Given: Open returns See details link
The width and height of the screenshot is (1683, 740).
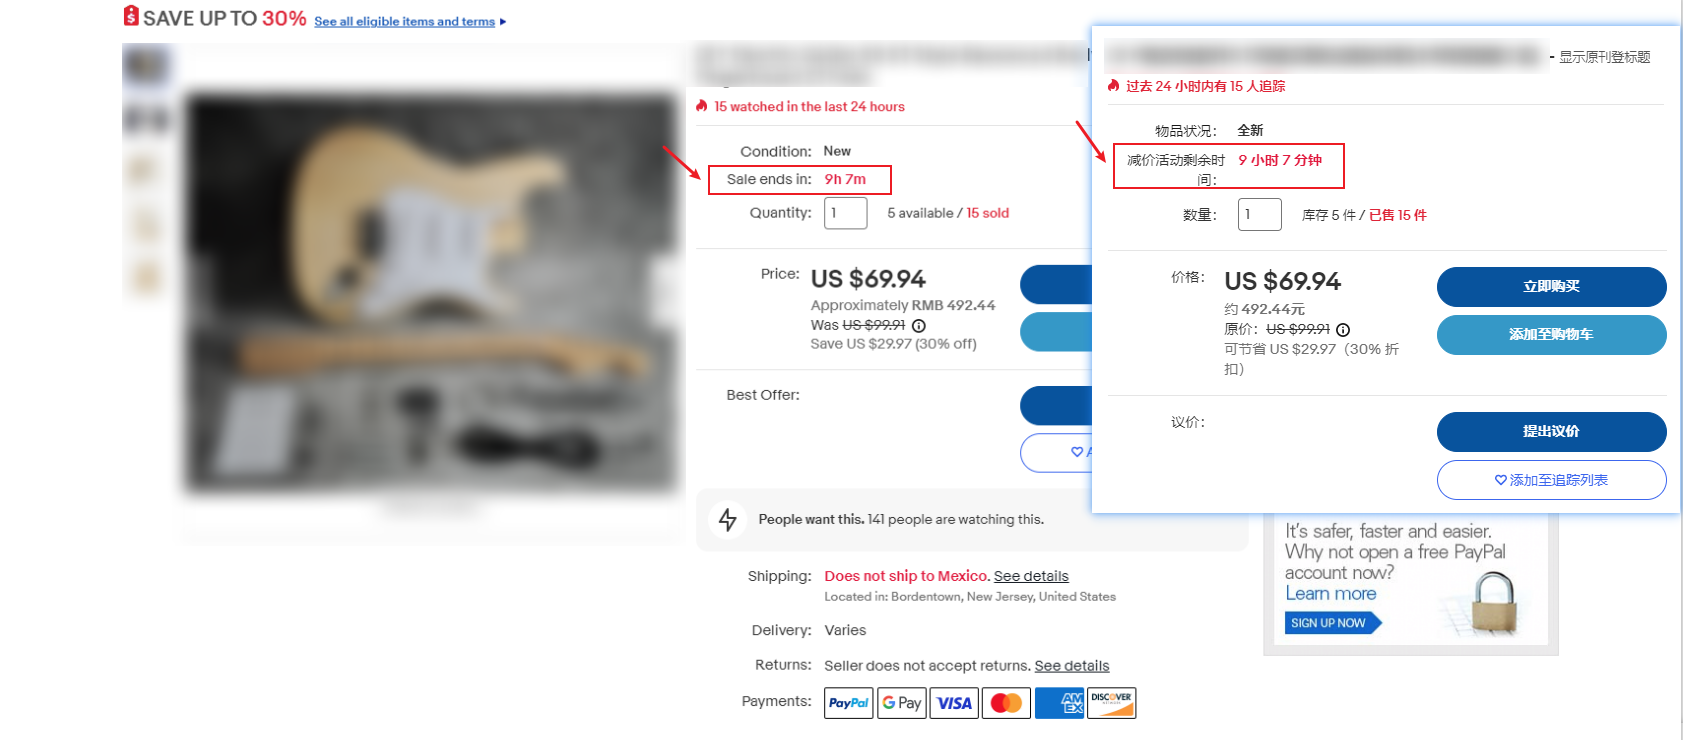Looking at the screenshot, I should click(x=1072, y=666).
